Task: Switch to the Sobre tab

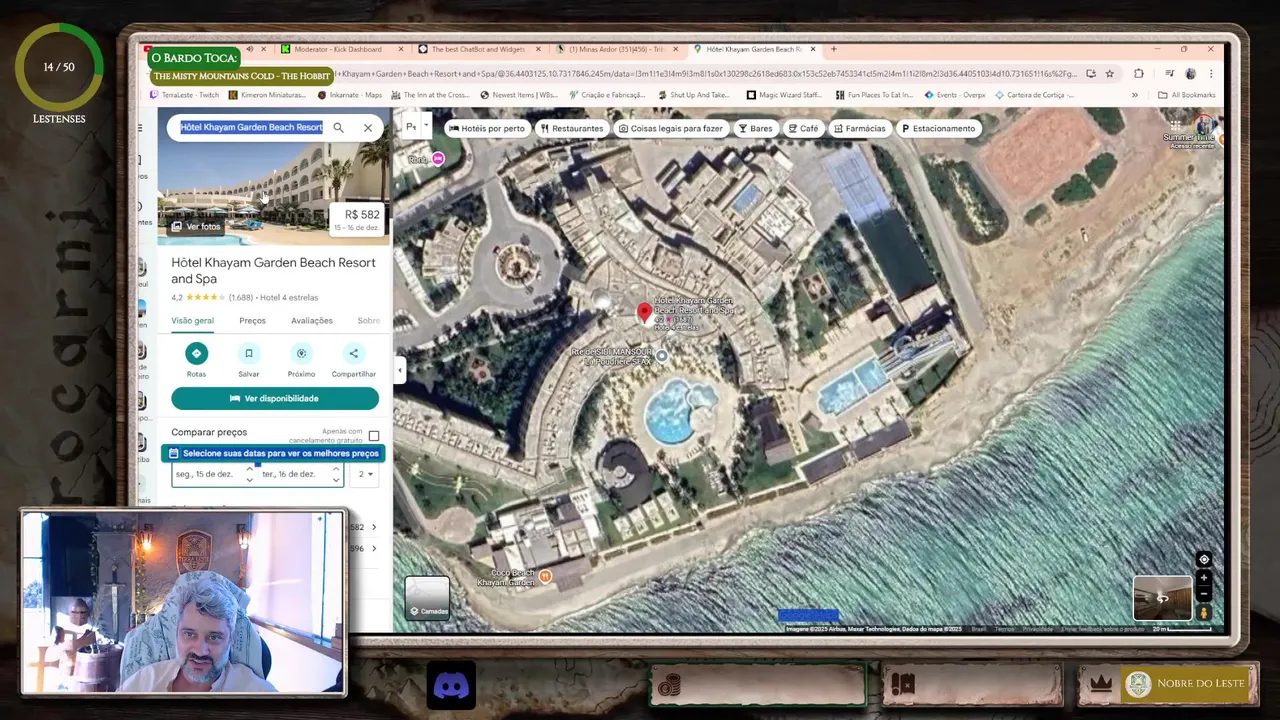Action: (368, 321)
